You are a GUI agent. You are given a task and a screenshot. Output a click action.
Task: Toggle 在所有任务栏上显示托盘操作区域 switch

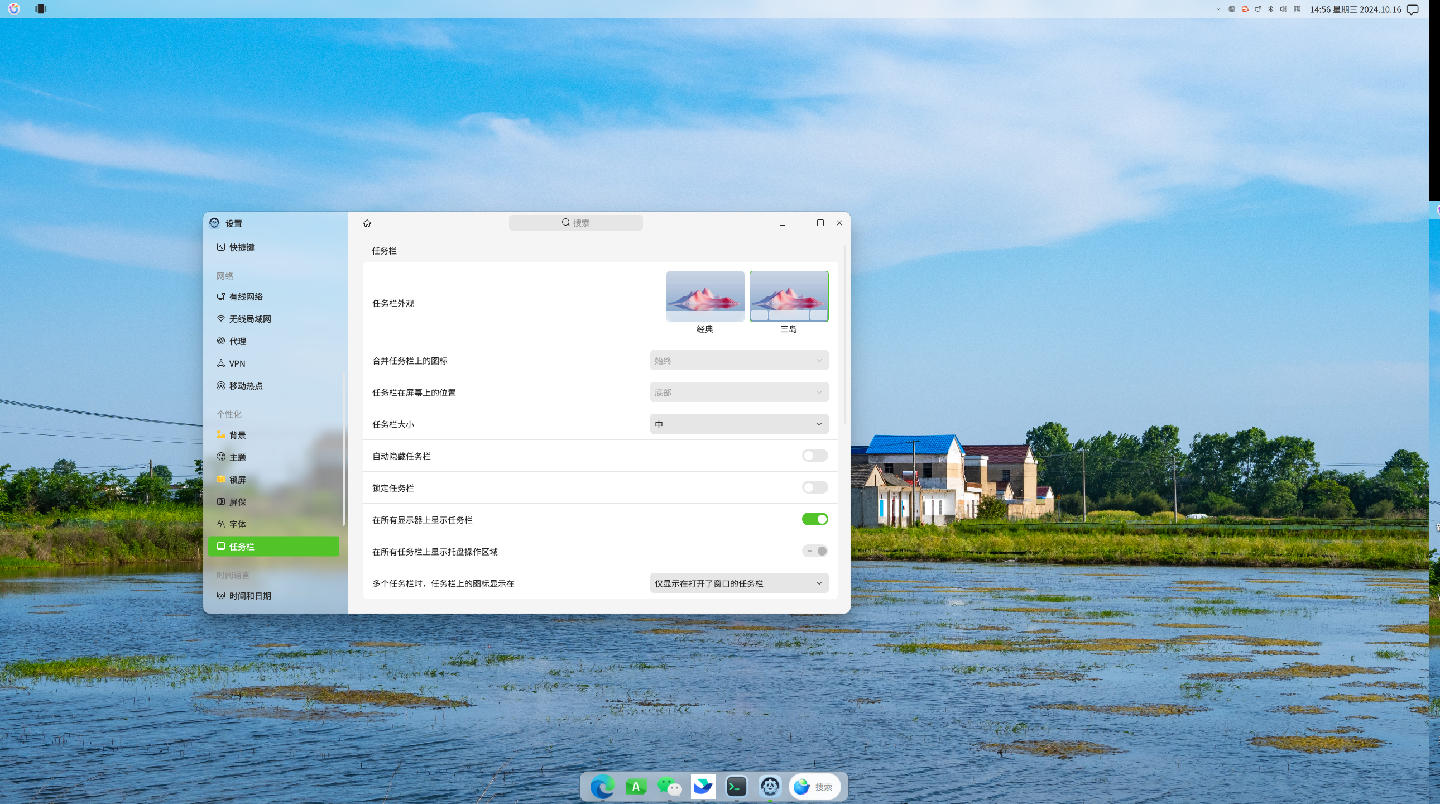(x=815, y=551)
